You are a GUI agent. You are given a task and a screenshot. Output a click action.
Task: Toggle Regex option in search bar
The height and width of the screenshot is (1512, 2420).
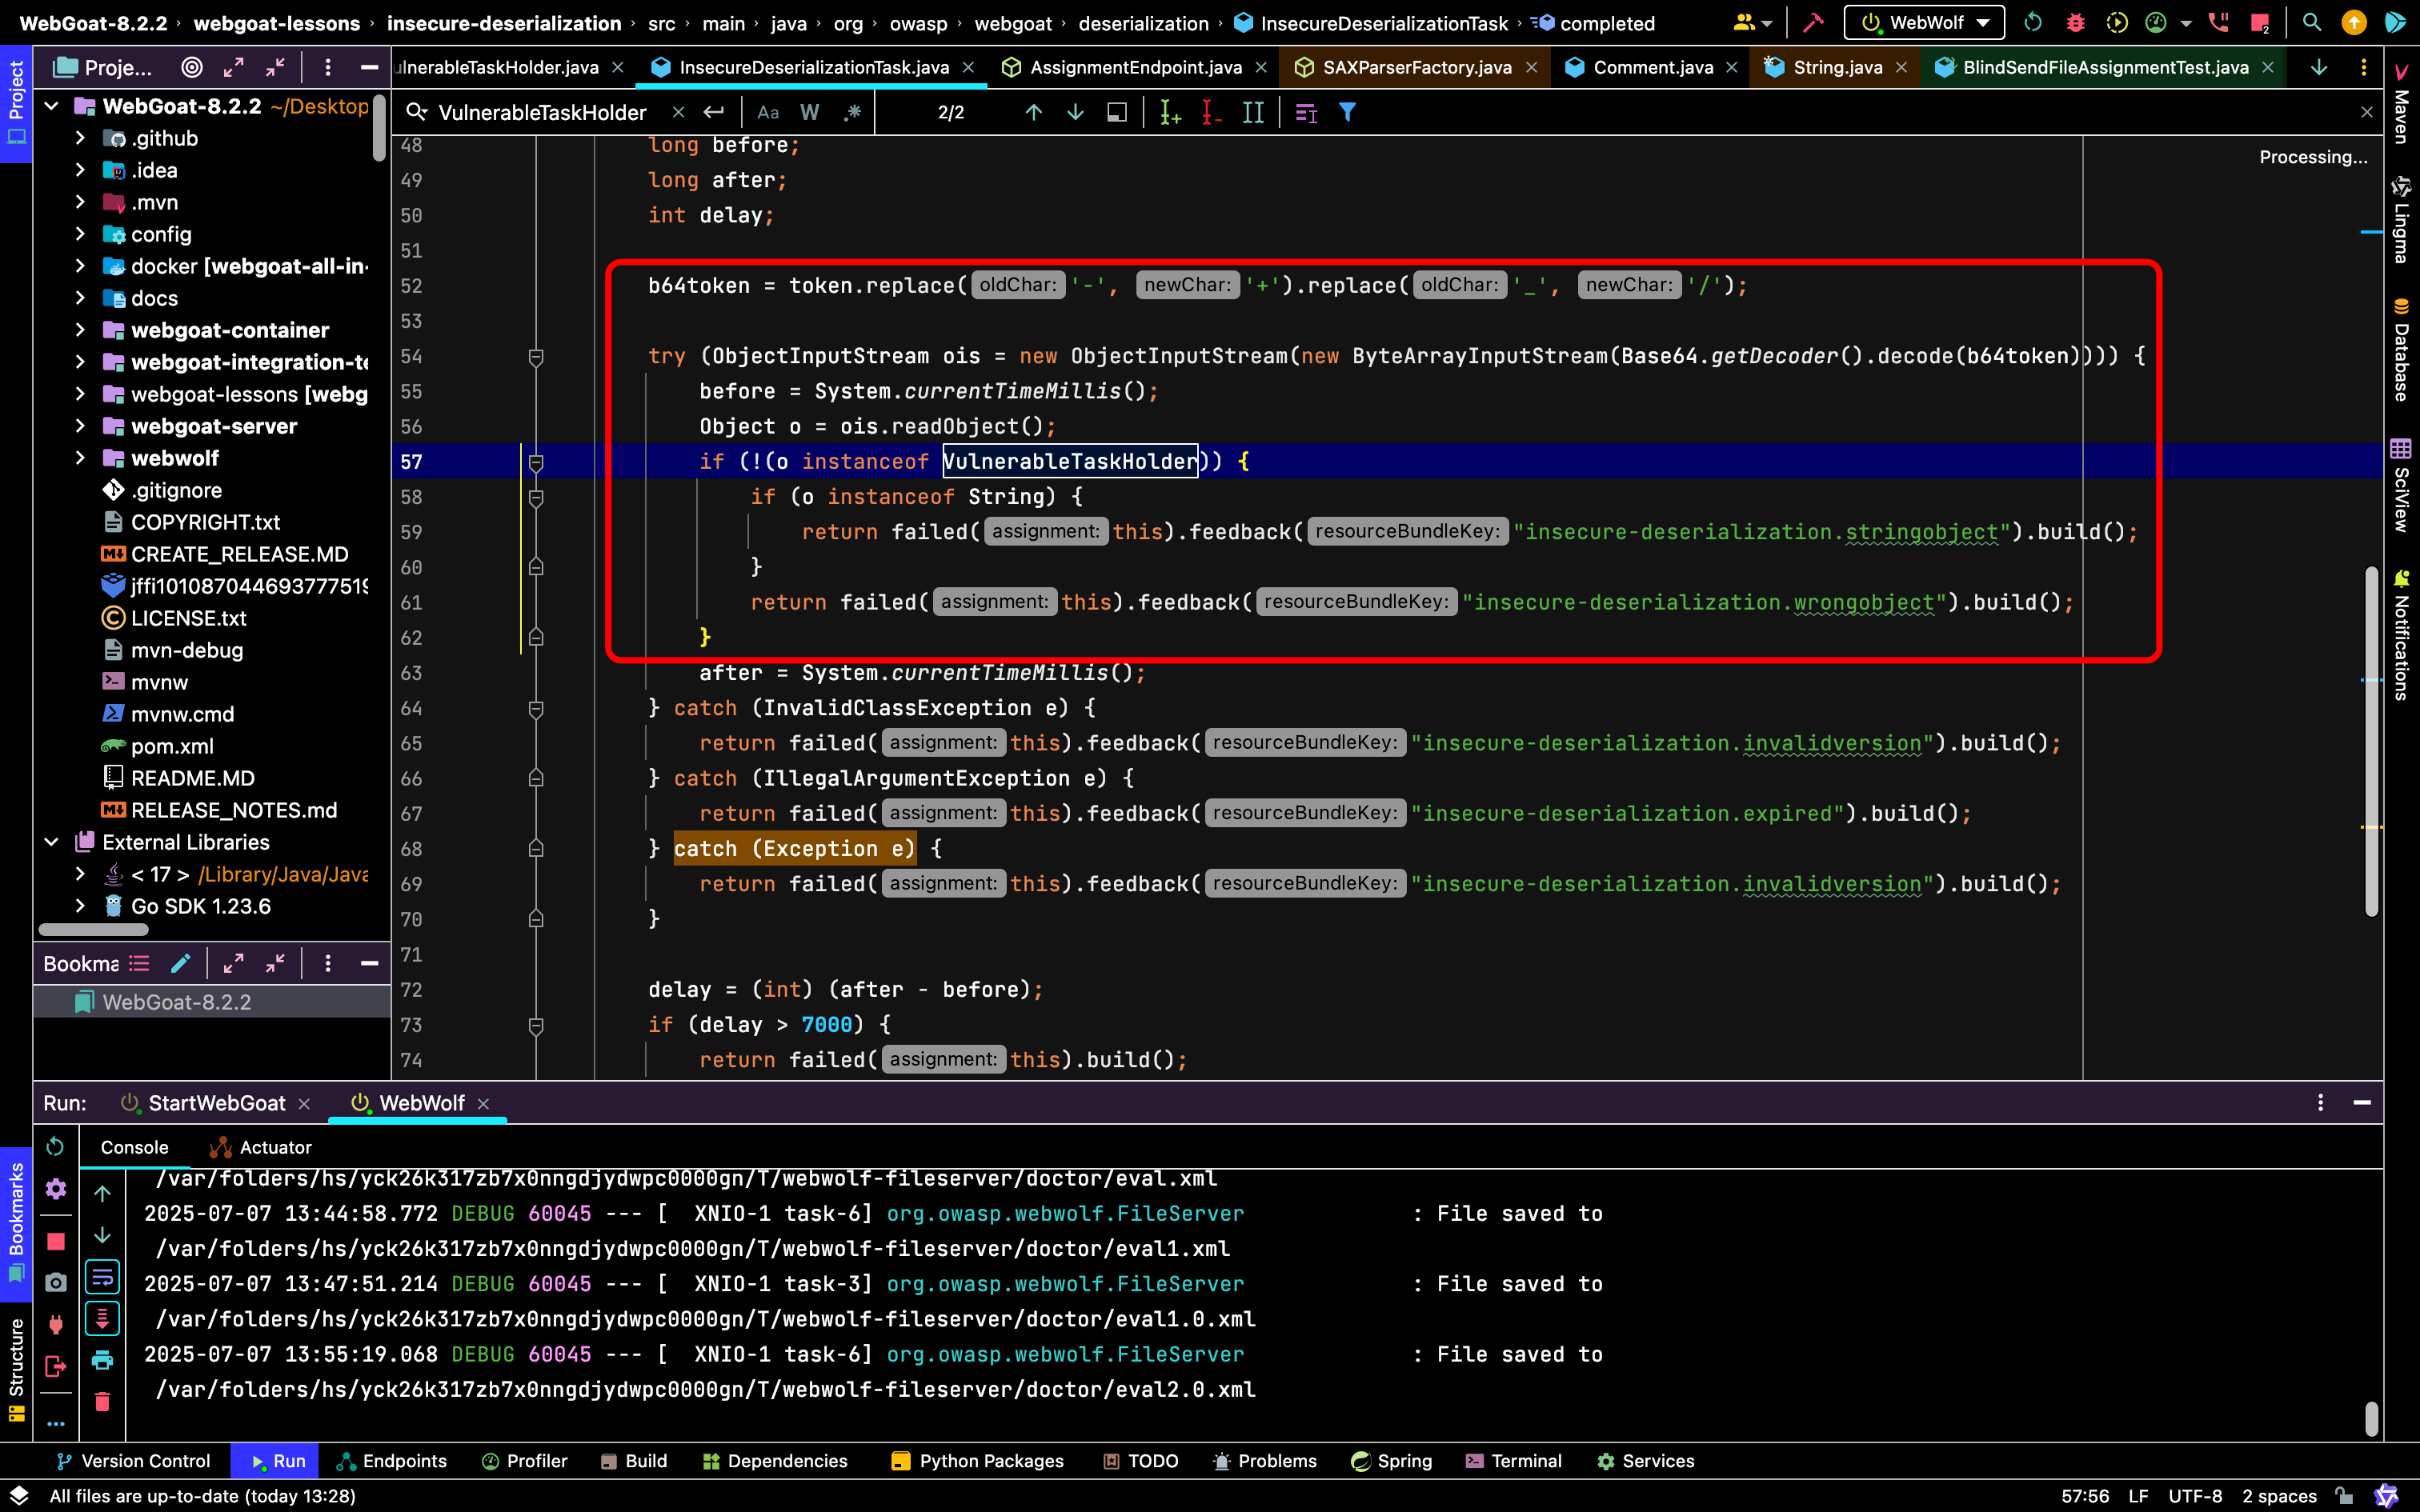pos(852,113)
